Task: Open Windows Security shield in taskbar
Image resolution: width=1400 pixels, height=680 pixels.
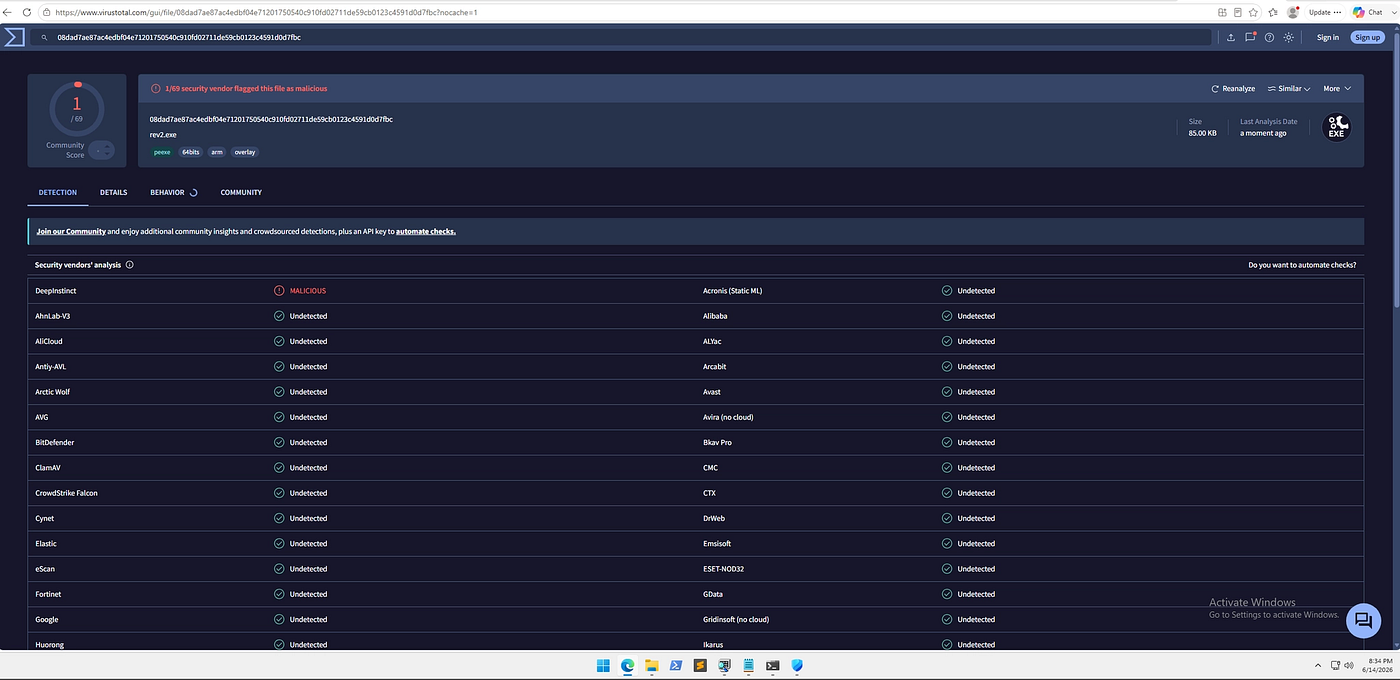Action: click(797, 665)
